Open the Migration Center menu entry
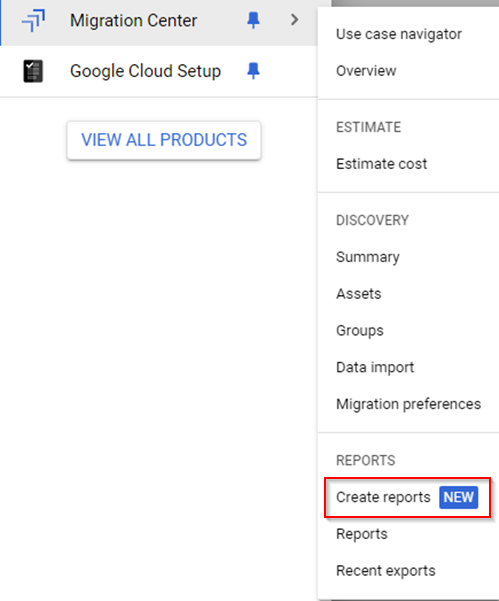The width and height of the screenshot is (499, 601). pyautogui.click(x=133, y=20)
